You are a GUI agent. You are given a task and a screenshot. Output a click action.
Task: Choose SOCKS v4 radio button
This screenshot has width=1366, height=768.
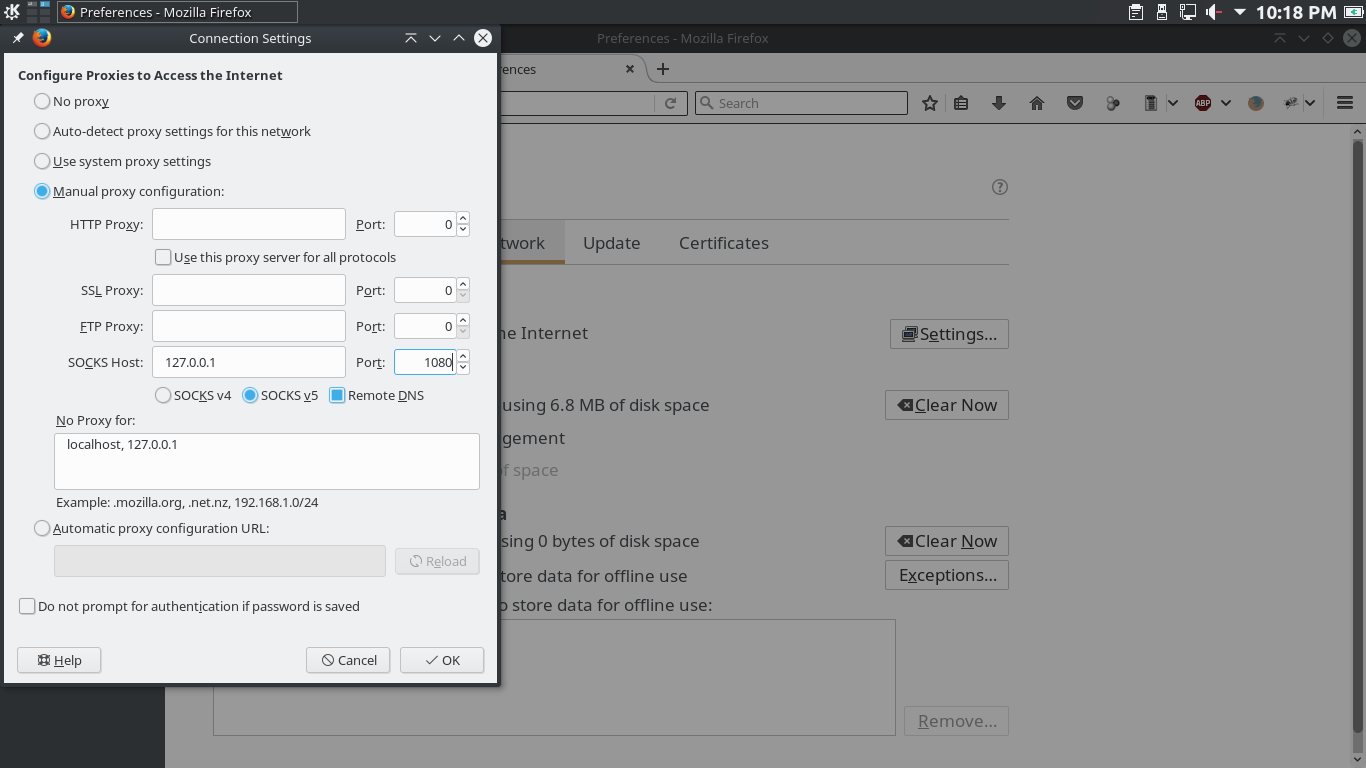(163, 395)
